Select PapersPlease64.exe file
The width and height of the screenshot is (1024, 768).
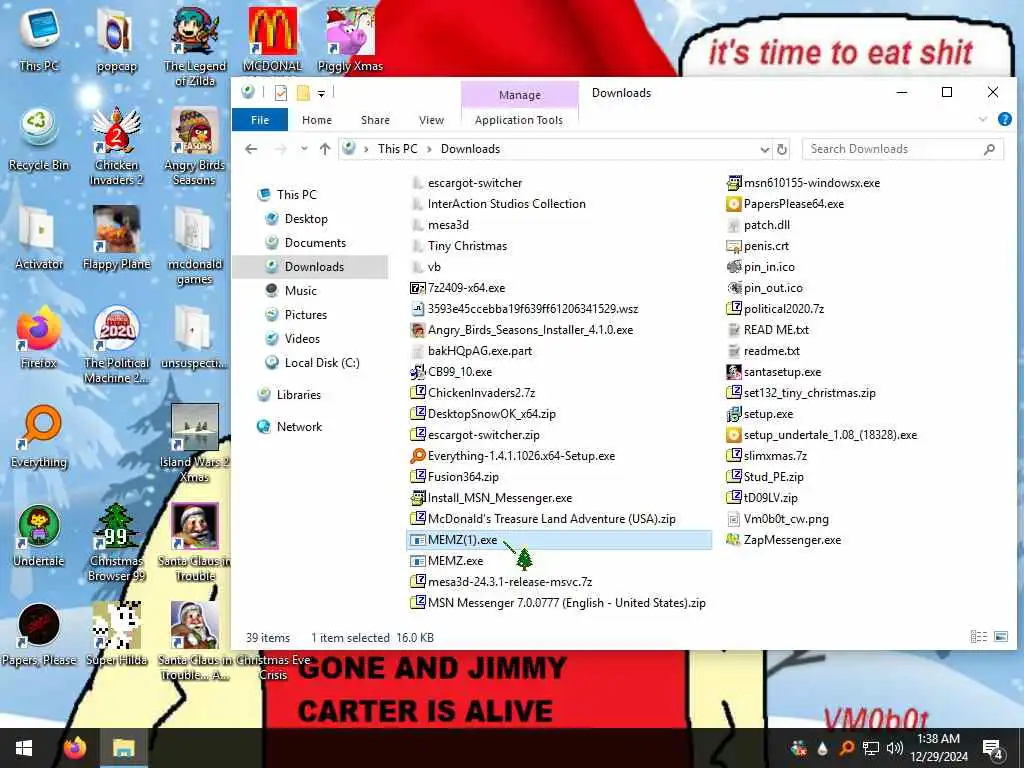tap(793, 204)
